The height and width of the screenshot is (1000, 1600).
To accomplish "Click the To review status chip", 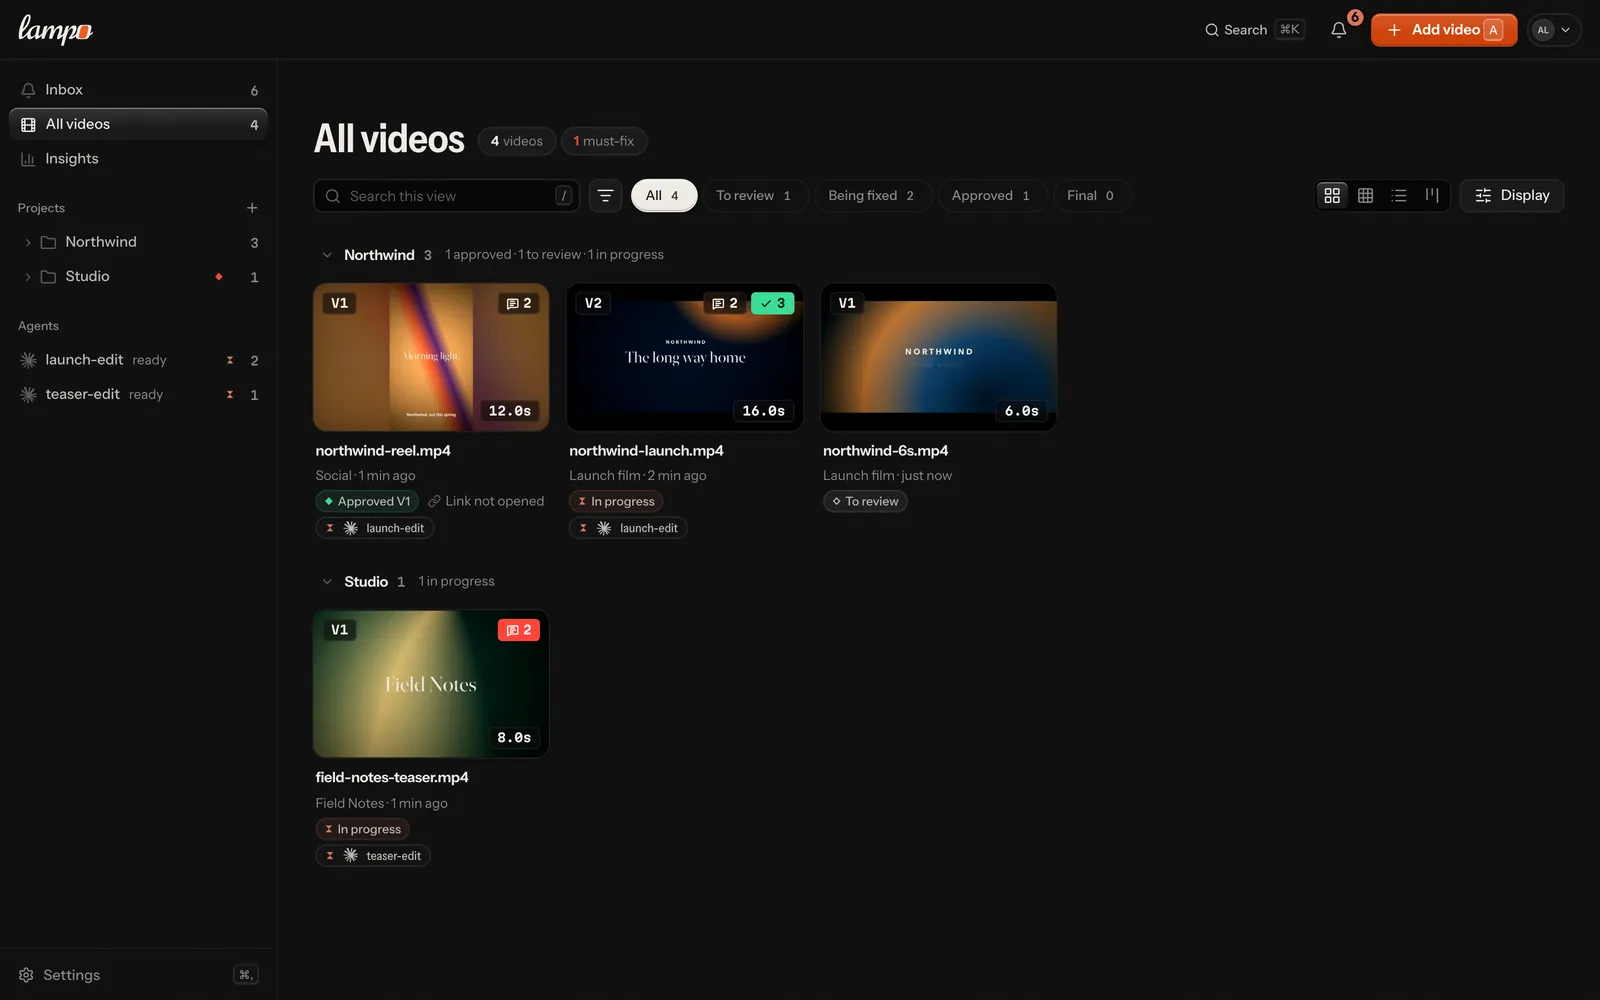I will (865, 502).
